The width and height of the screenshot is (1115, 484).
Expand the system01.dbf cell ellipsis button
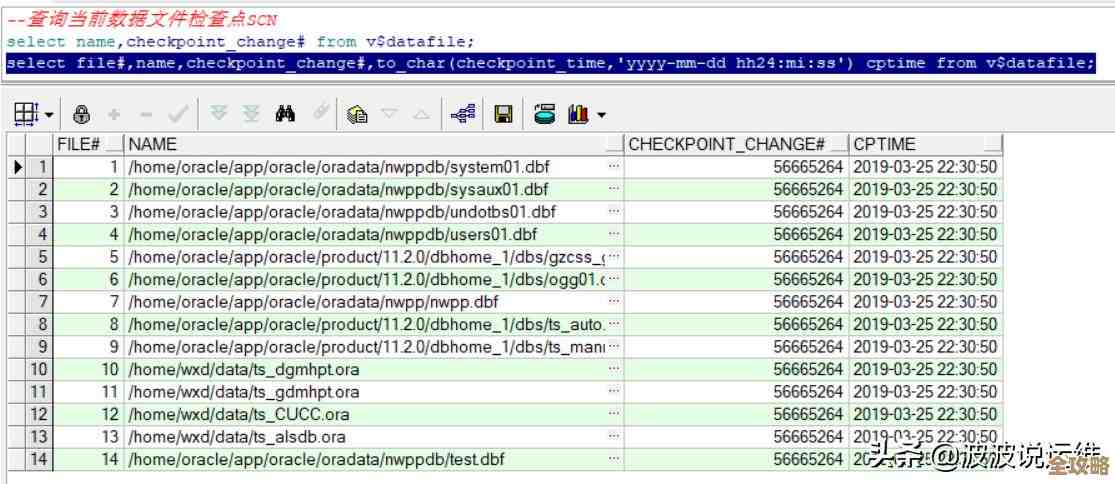pyautogui.click(x=613, y=166)
